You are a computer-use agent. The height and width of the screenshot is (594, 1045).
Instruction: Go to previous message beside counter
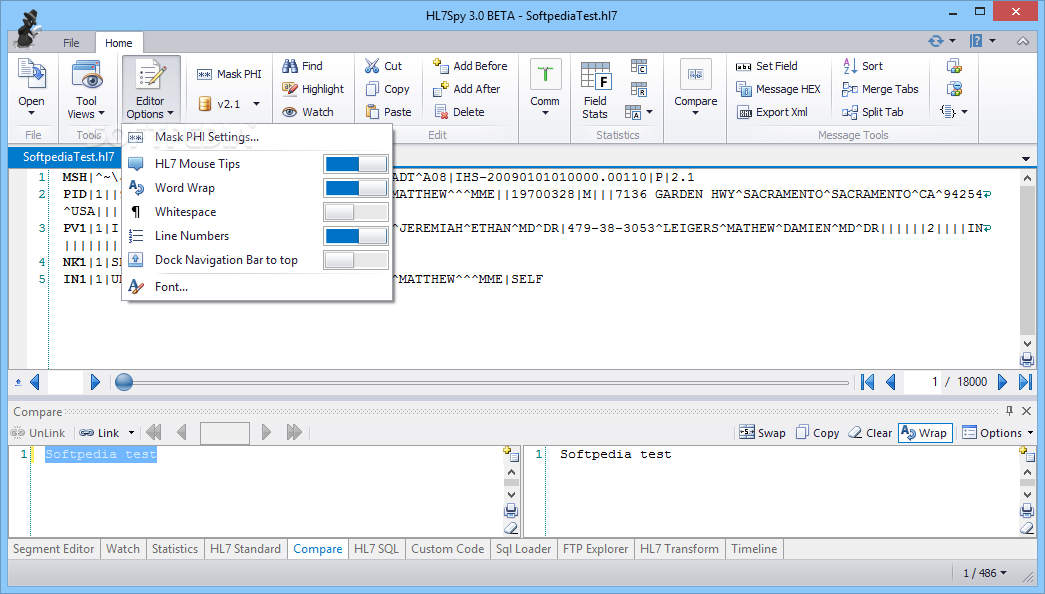point(890,382)
